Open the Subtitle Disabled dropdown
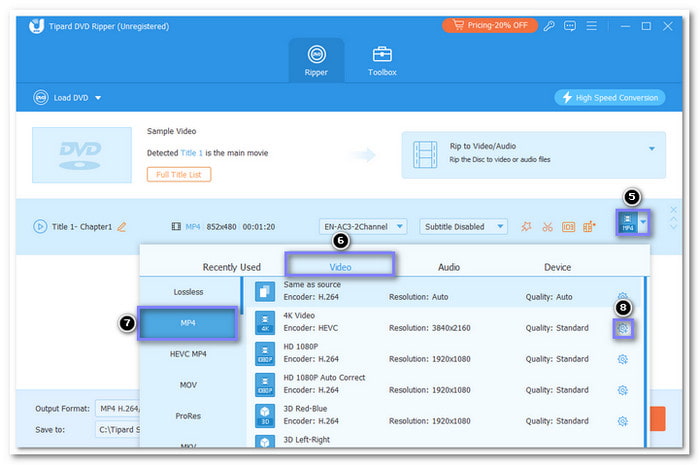The height and width of the screenshot is (465, 700). click(x=463, y=227)
